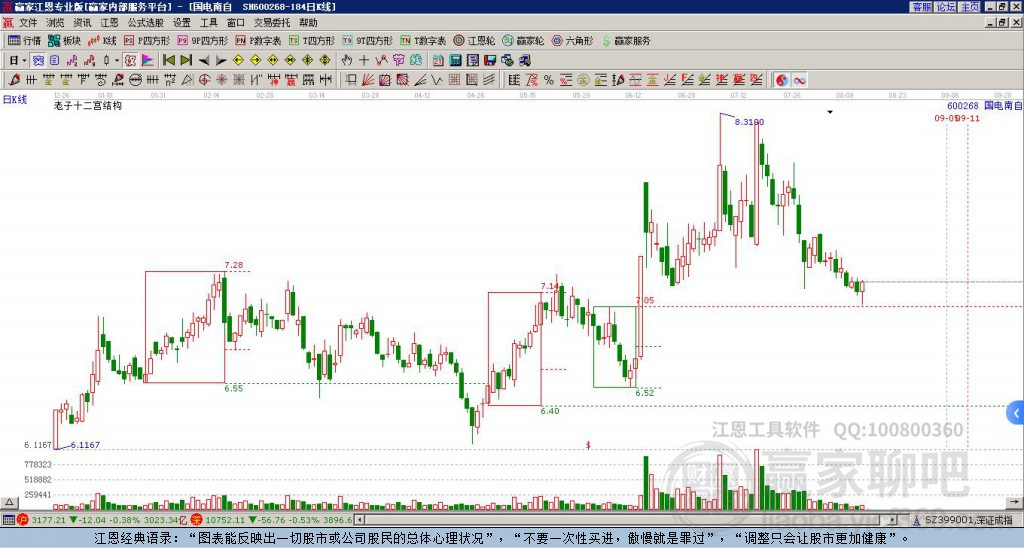Click the first yellow diamond arrow icon
Screen dimensions: 1024x548
238,60
